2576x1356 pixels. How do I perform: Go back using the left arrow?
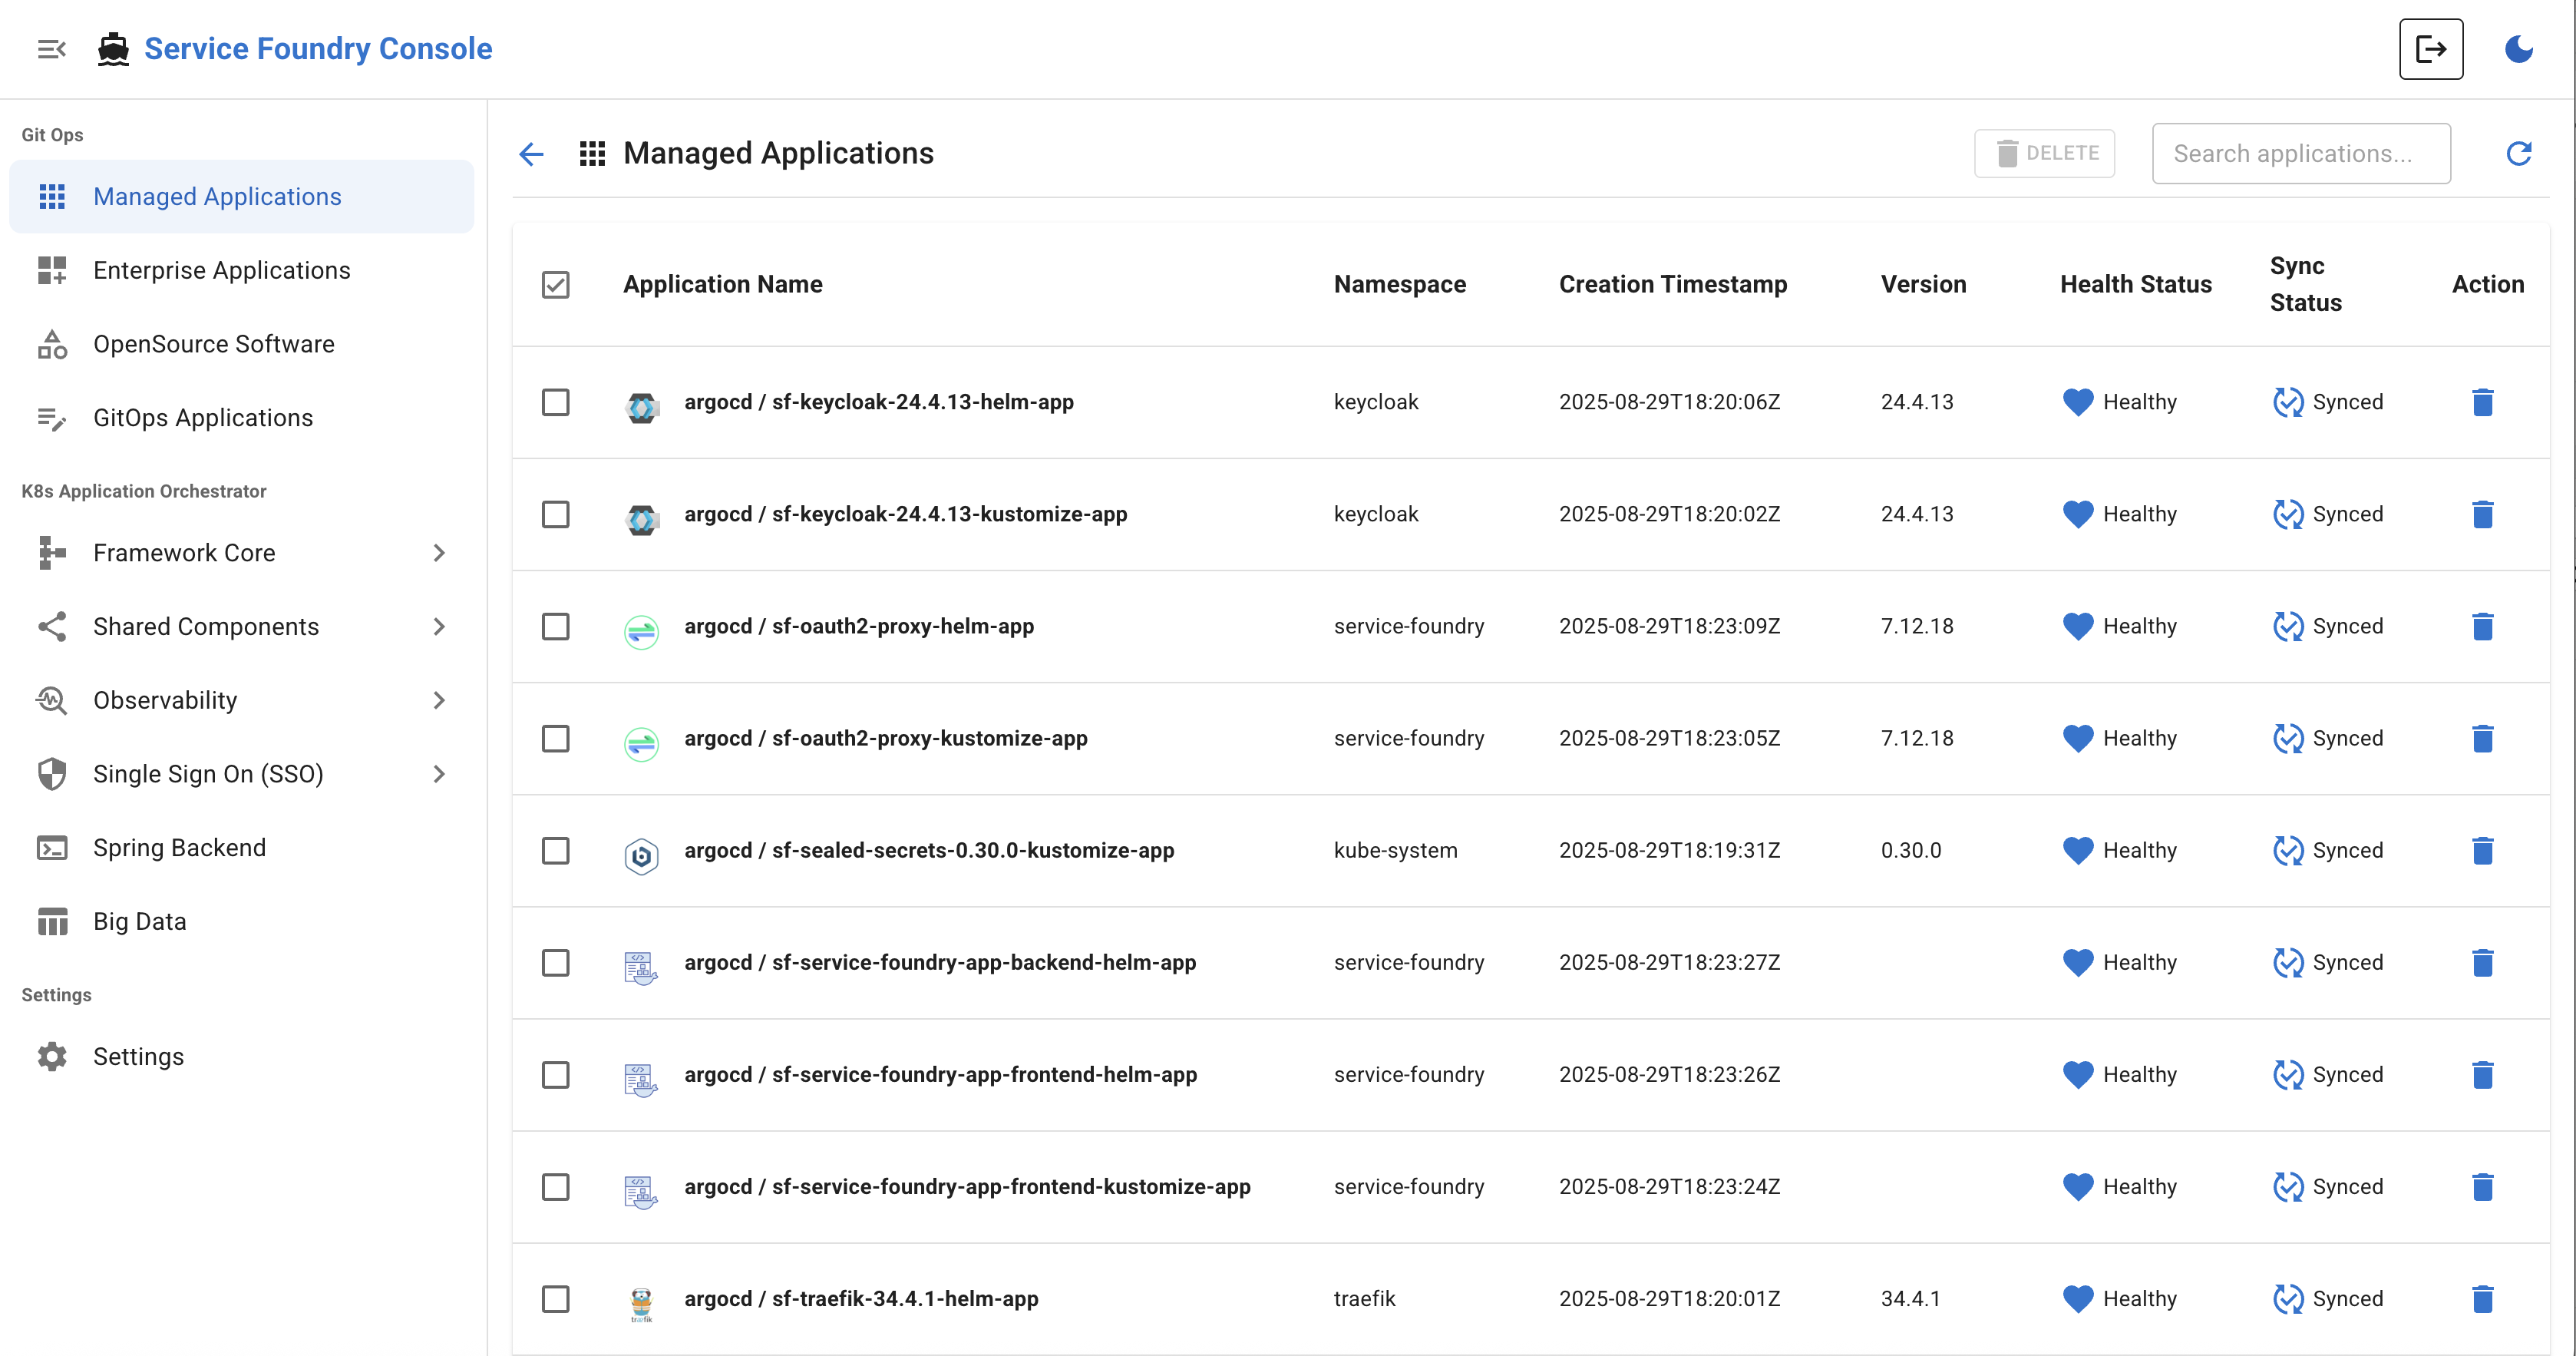[x=531, y=153]
